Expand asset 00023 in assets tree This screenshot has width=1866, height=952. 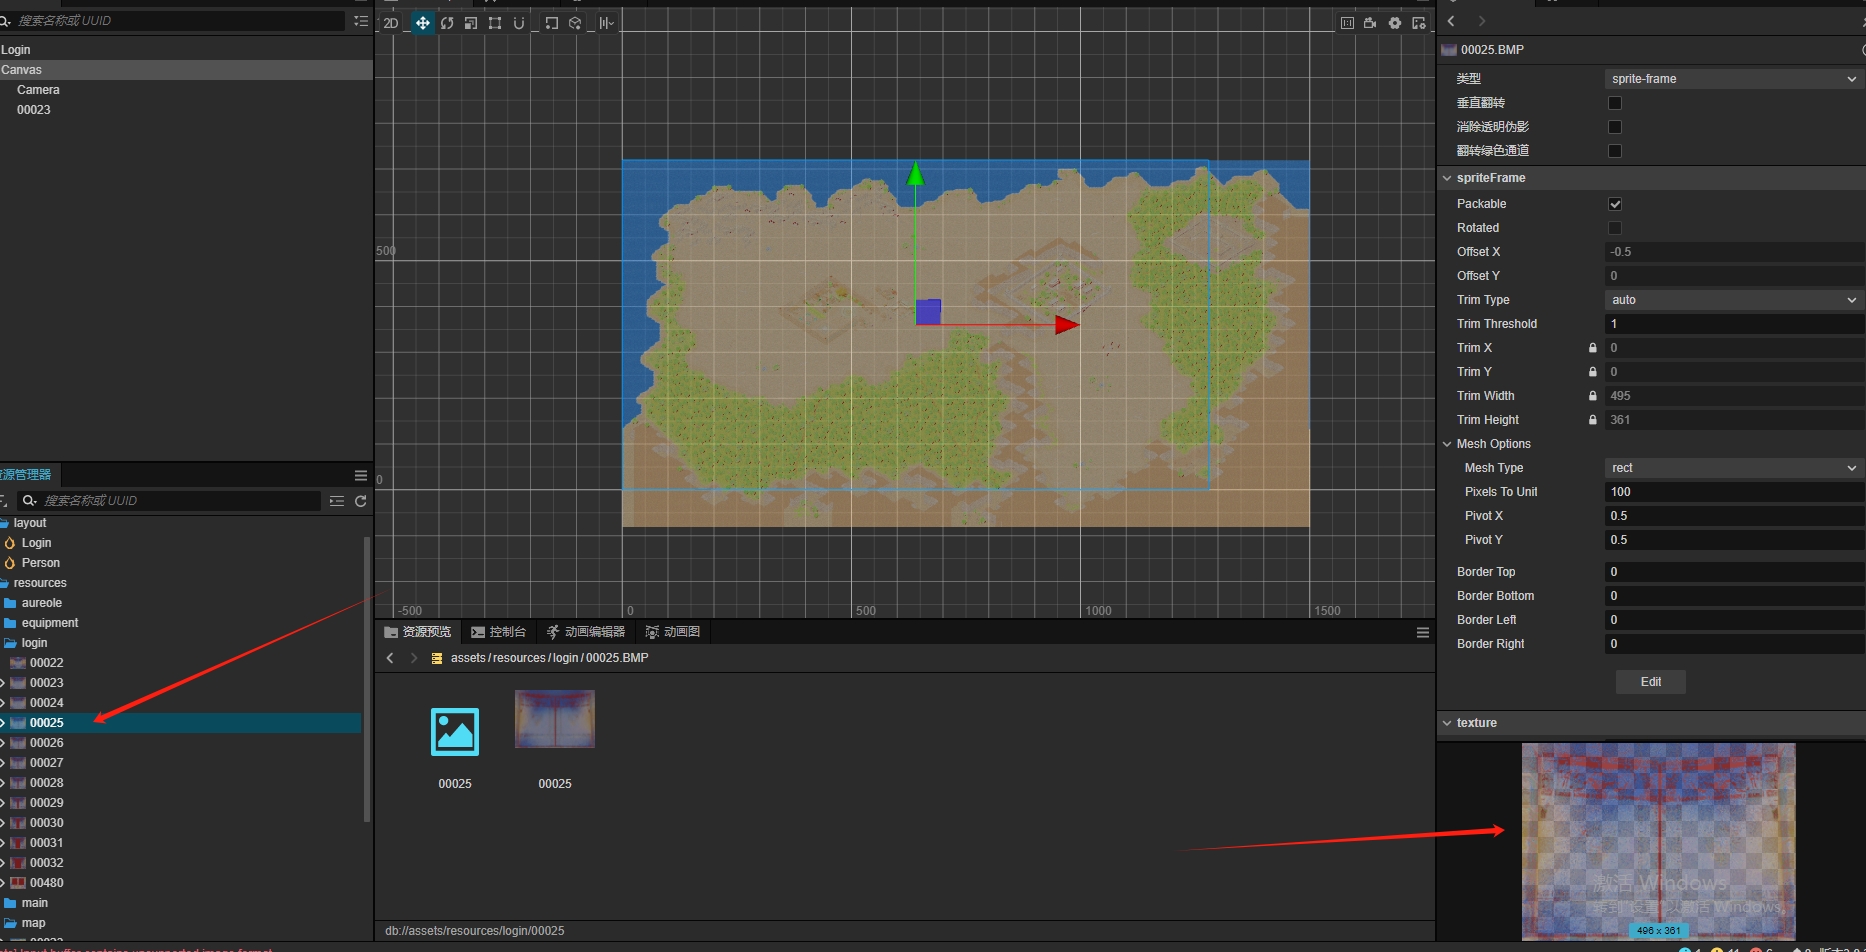pyautogui.click(x=3, y=683)
